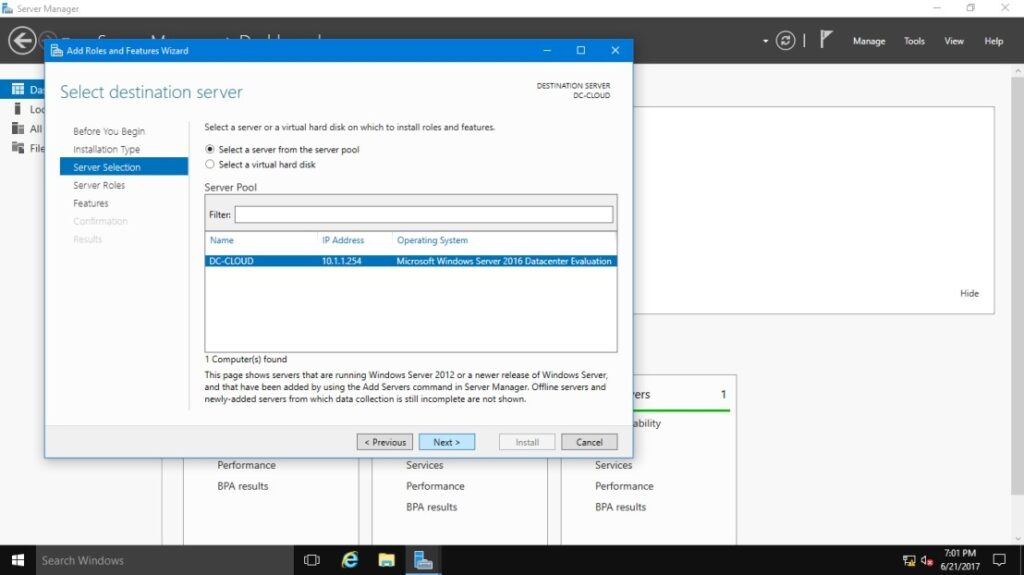Screen dimensions: 1024x575
Task: Click the refresh icon in Server Manager header
Action: [x=785, y=41]
